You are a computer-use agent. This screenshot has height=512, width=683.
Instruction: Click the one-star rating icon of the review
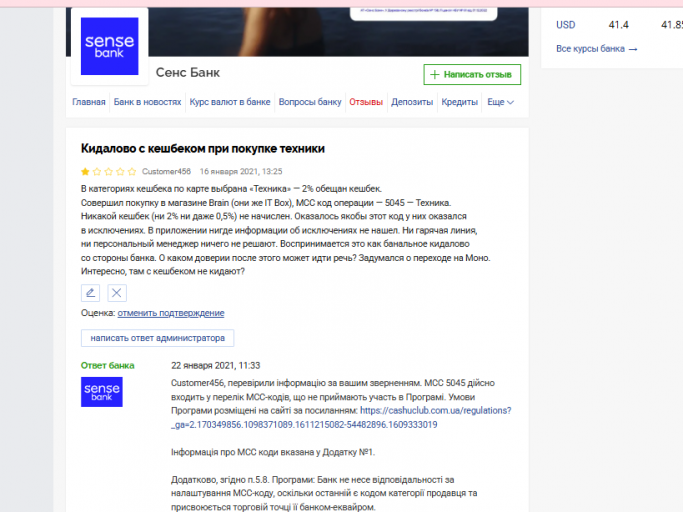pyautogui.click(x=85, y=172)
